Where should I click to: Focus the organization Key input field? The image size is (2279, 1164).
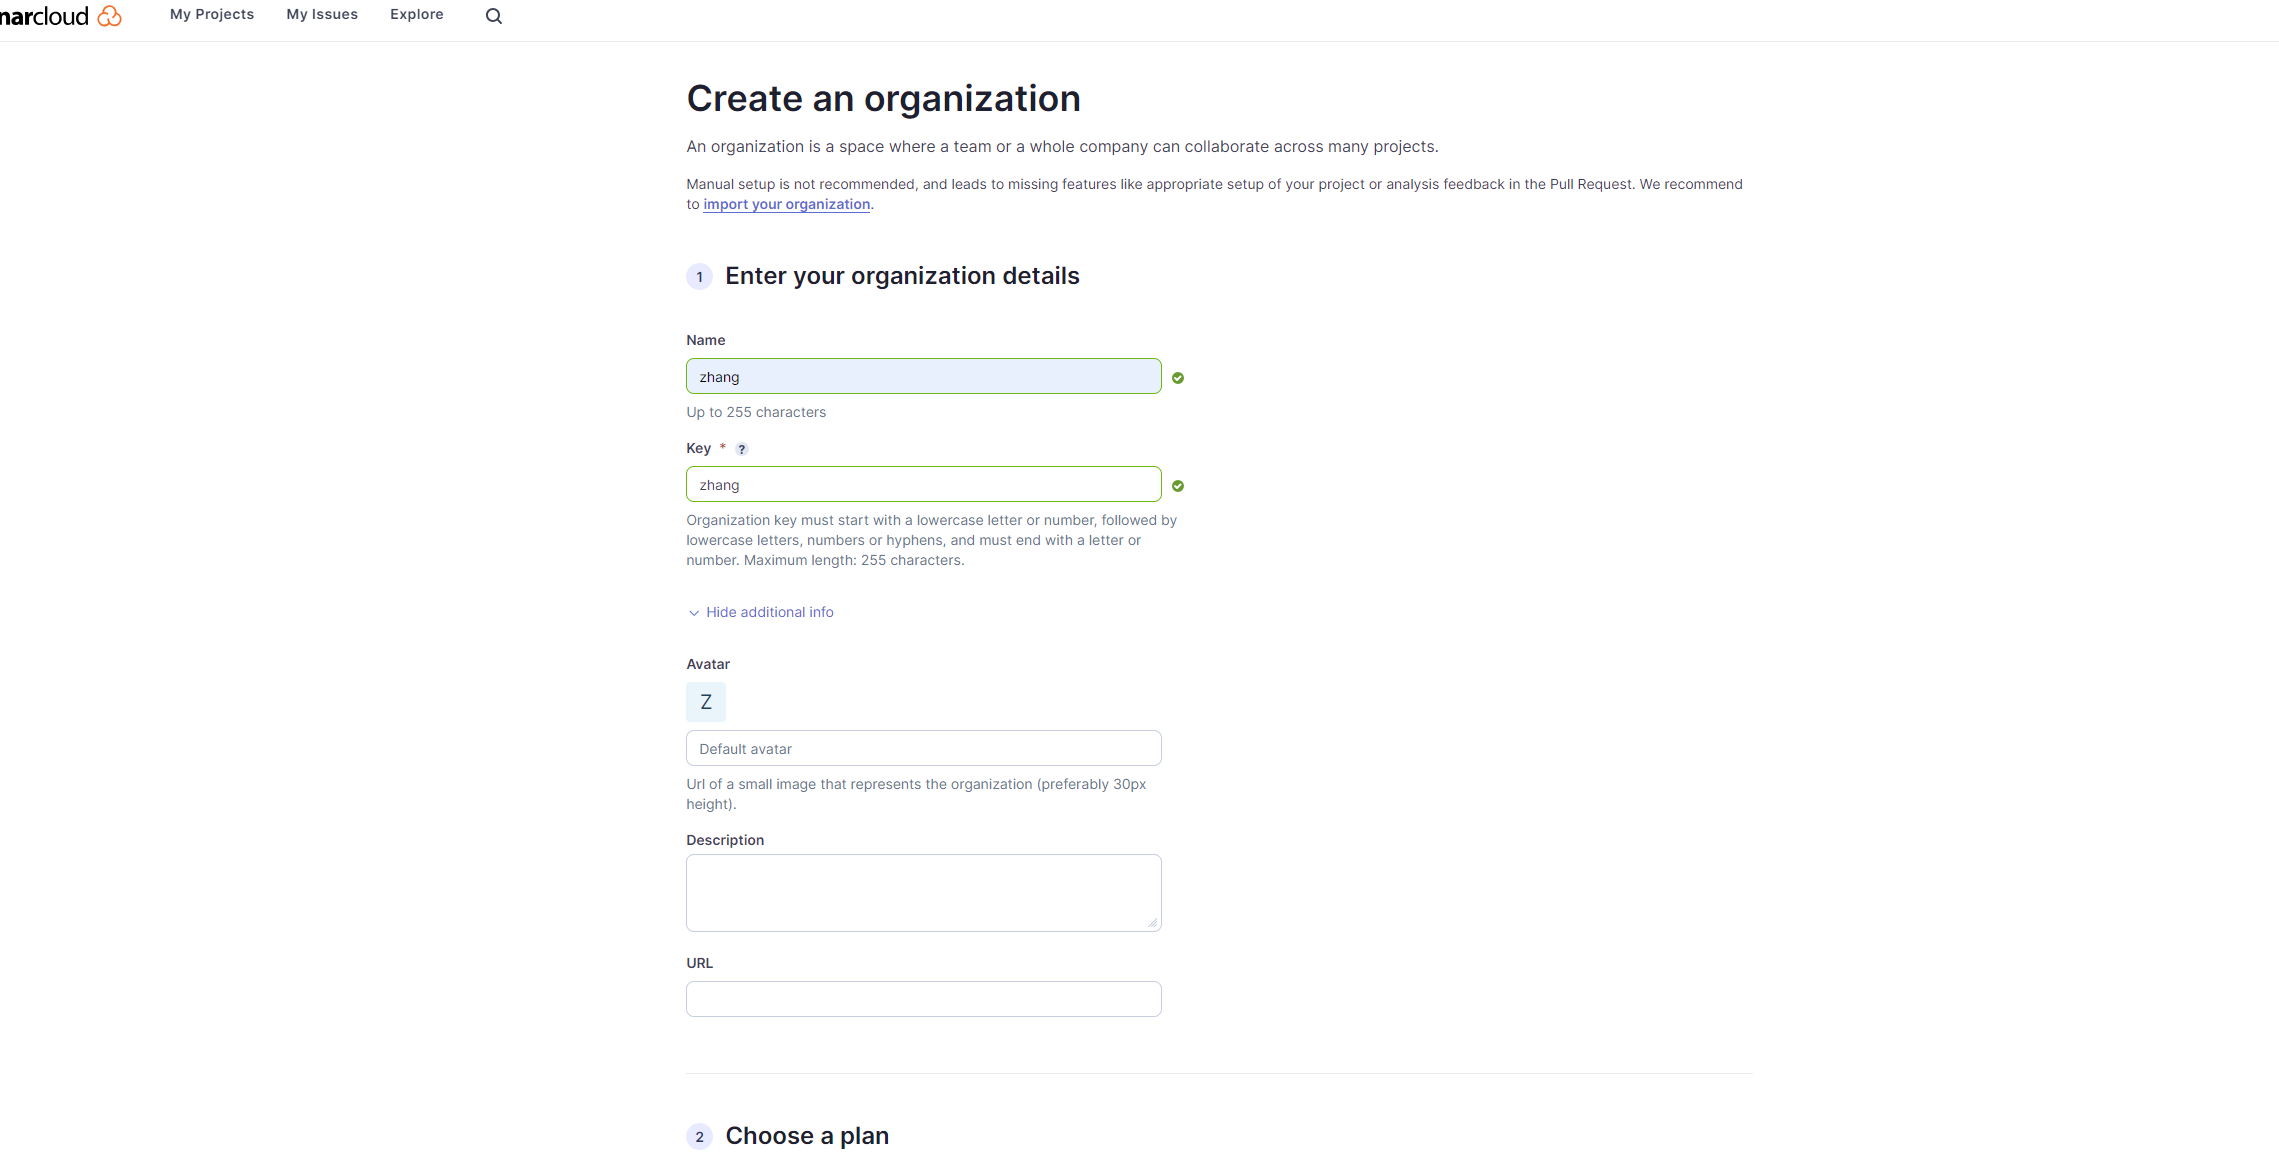point(923,485)
